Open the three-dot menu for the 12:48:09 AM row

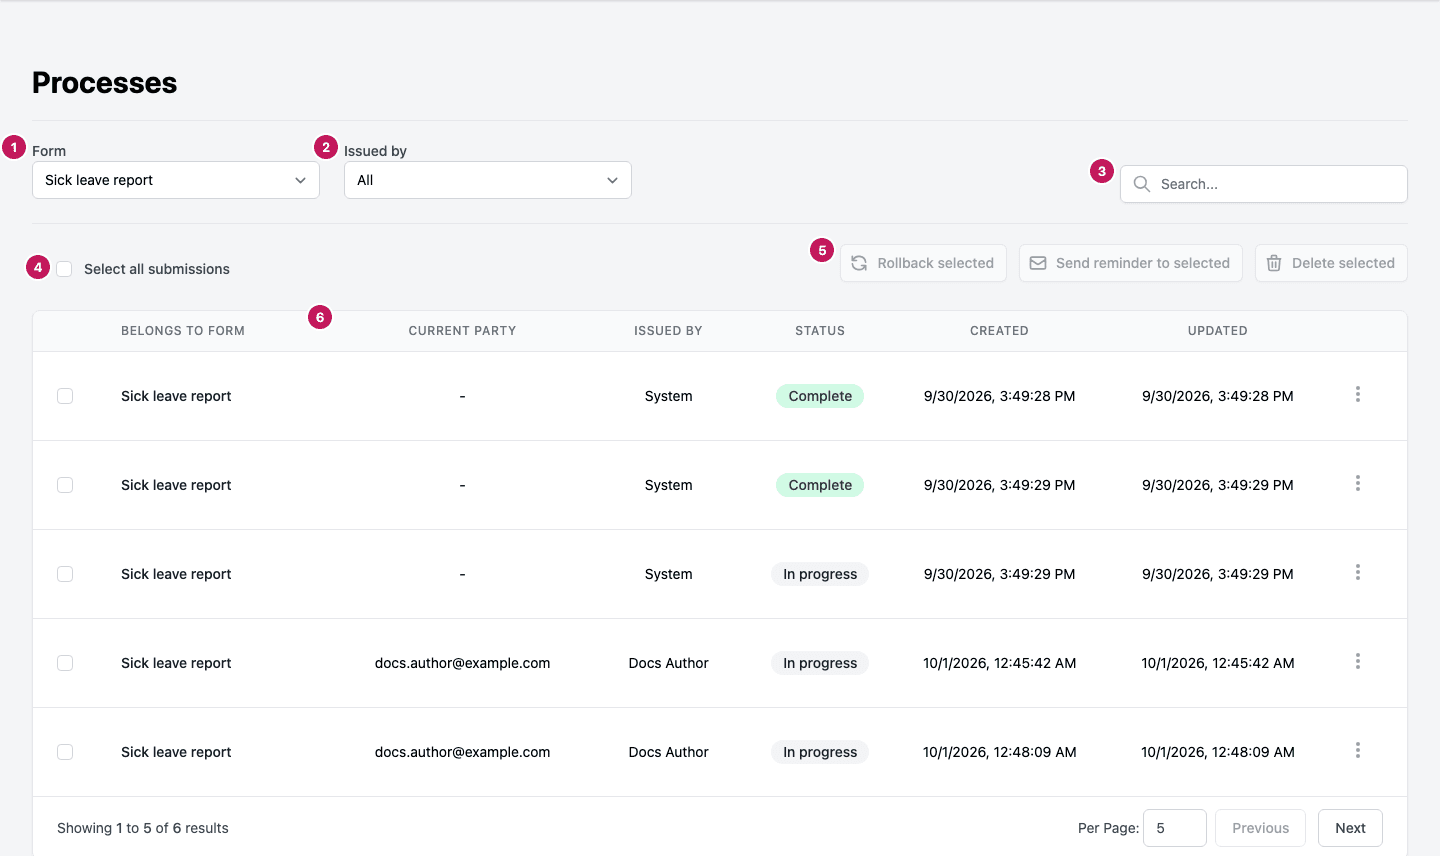(1358, 751)
